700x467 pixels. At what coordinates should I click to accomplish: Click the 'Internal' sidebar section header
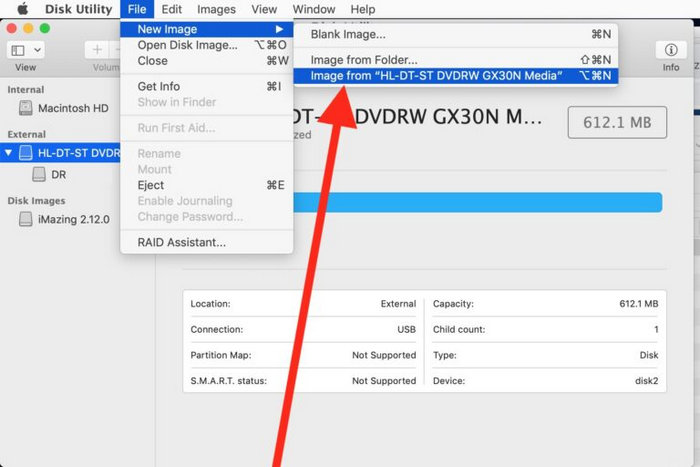tap(25, 89)
